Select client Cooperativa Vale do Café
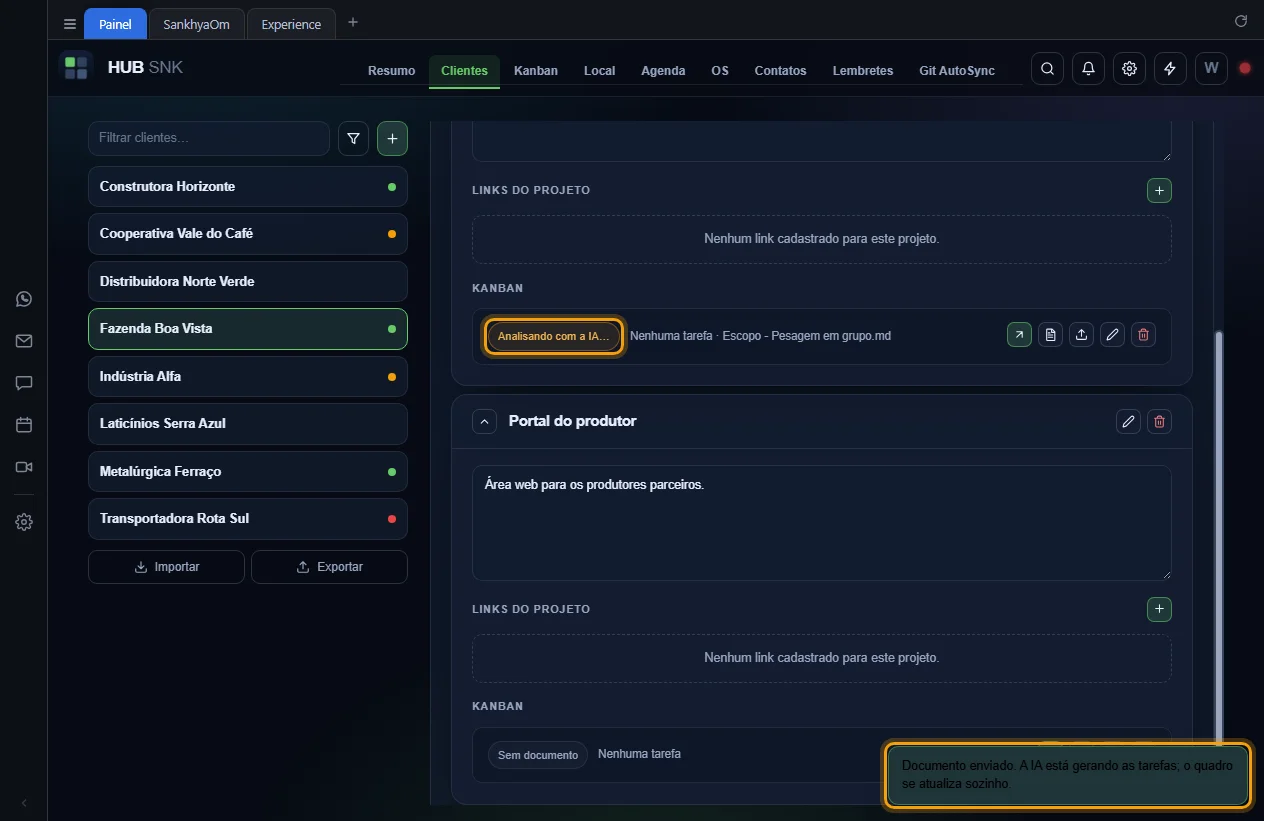The image size is (1264, 821). 248,233
